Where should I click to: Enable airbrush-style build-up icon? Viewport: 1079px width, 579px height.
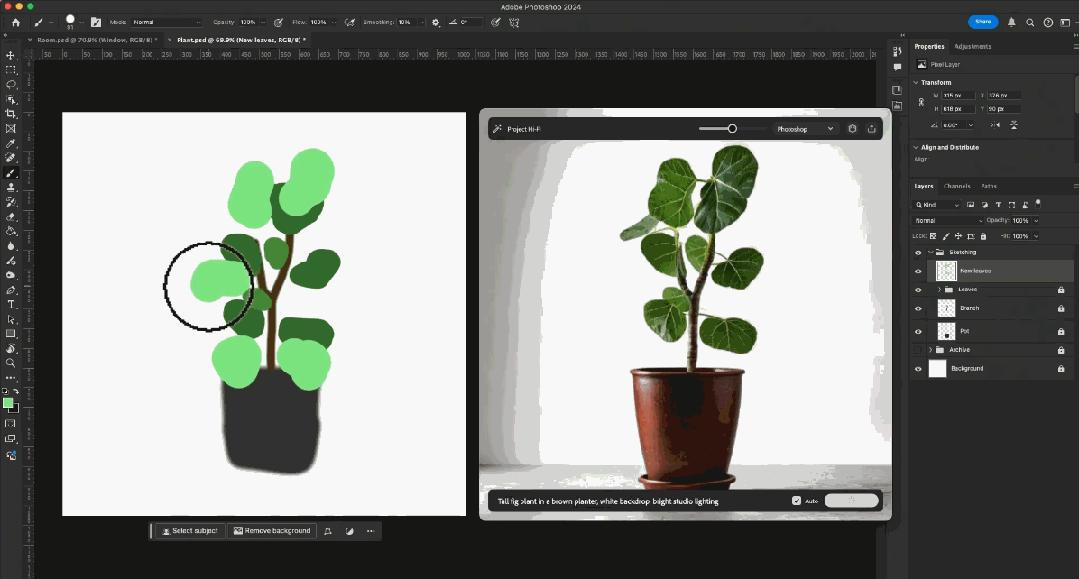[x=350, y=22]
